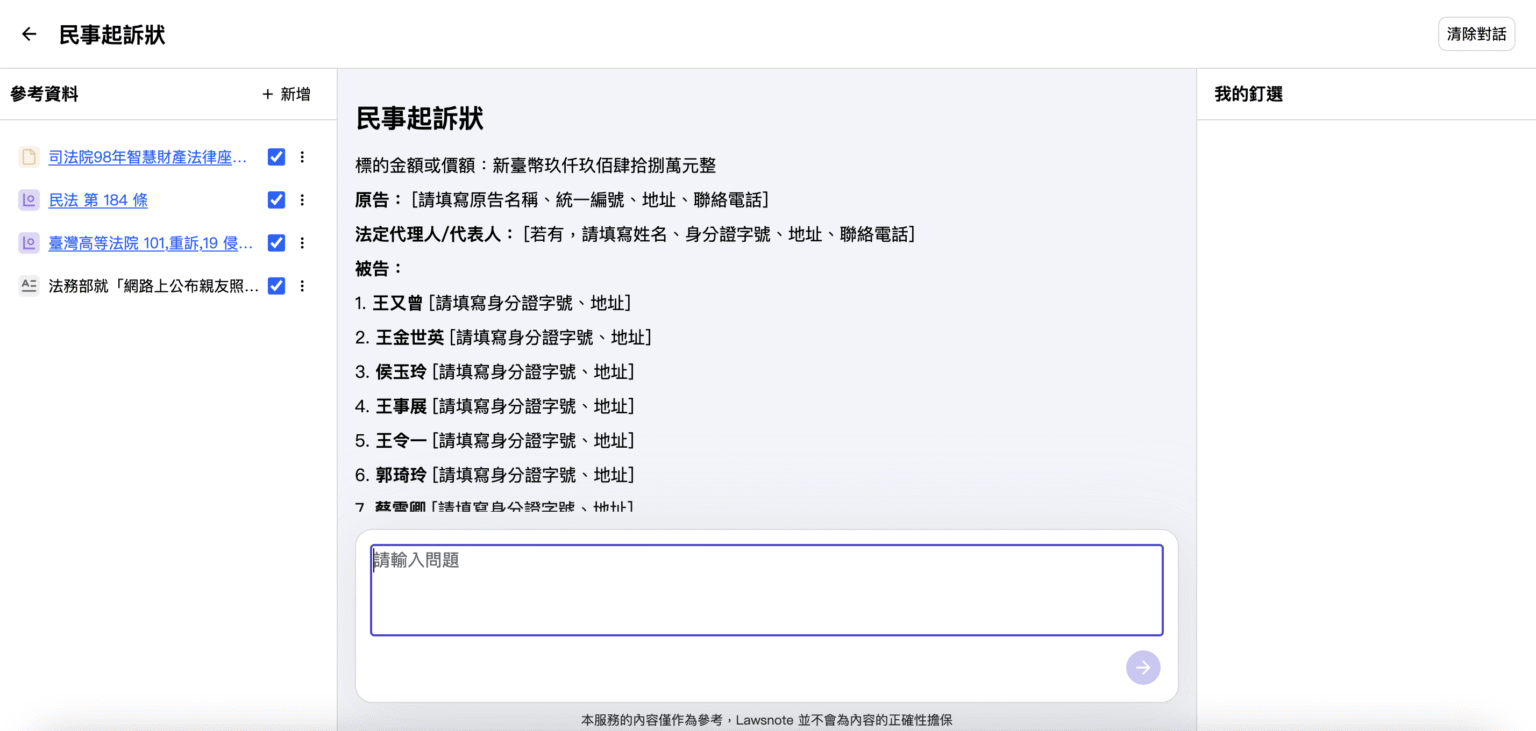
Task: Click the document icon beside 司法院98年 reference
Action: pyautogui.click(x=28, y=157)
